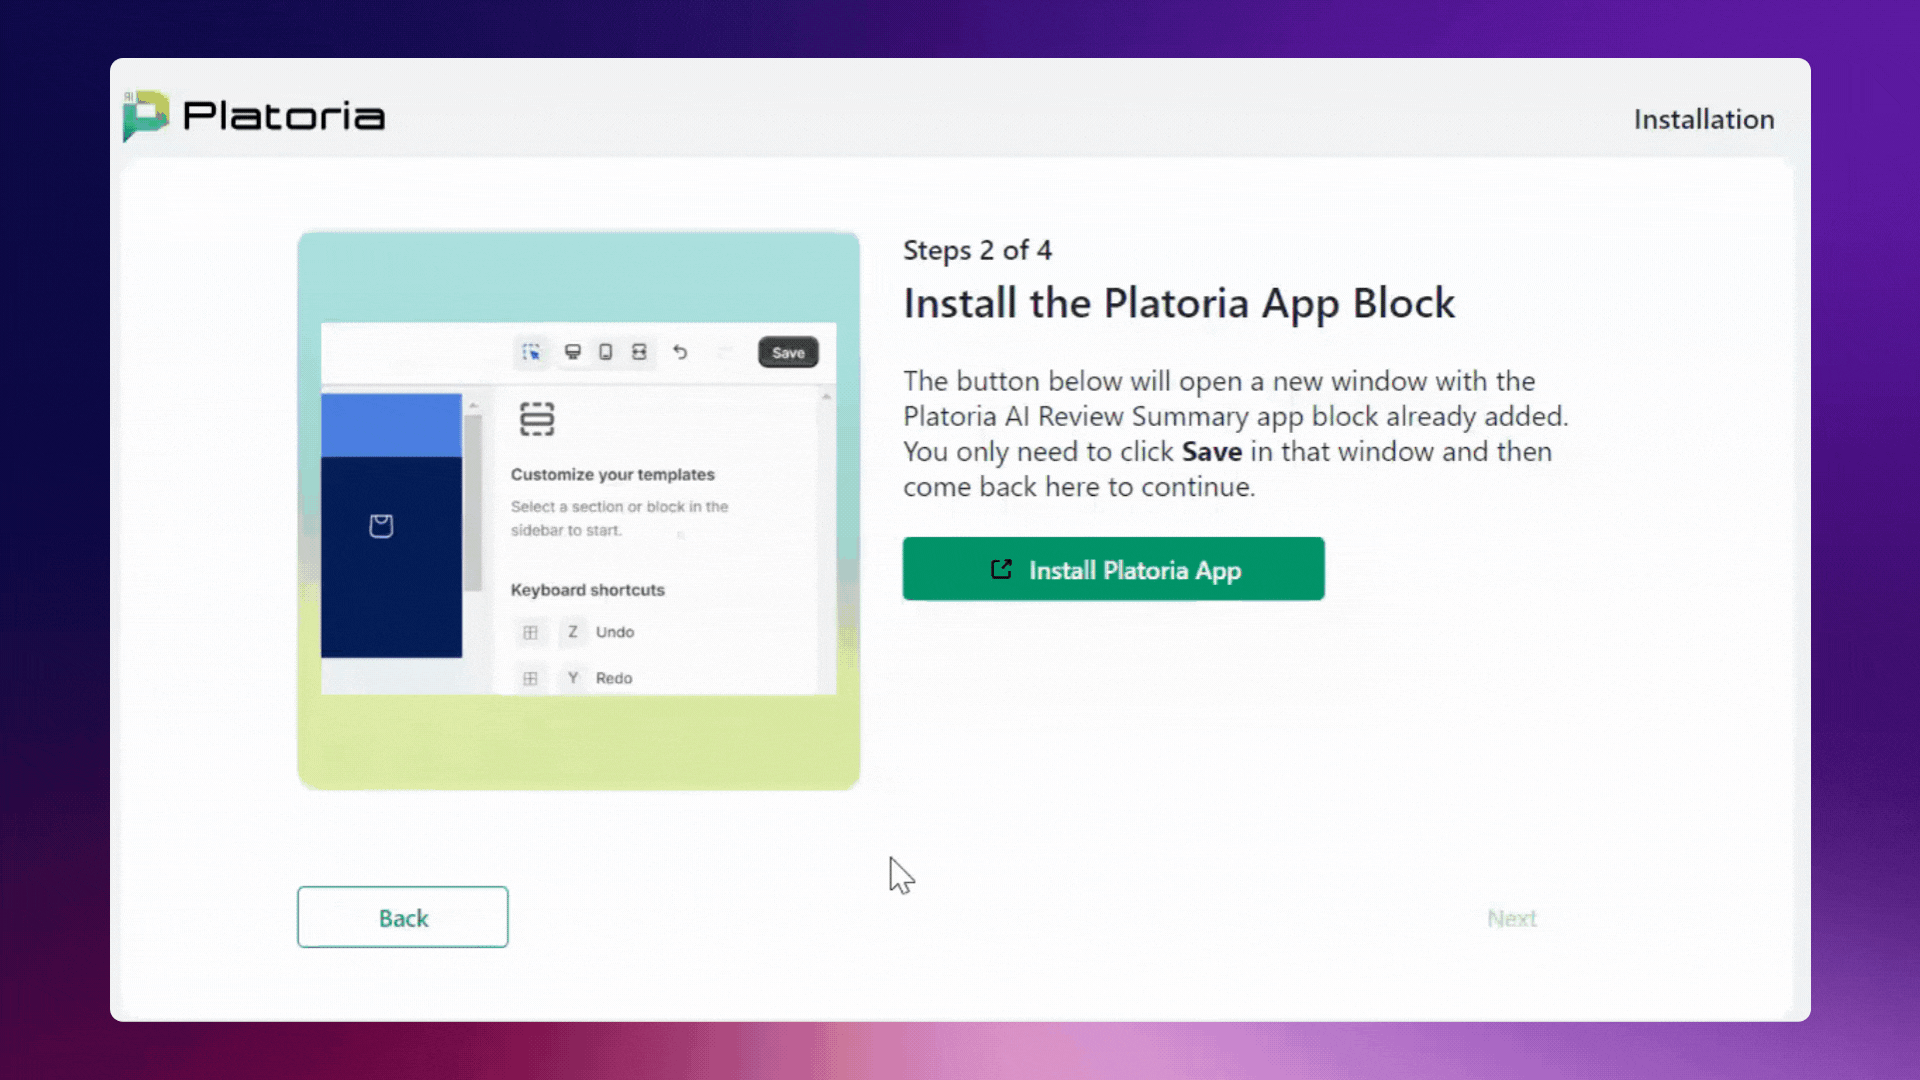Select the mobile view icon in preview

click(606, 352)
